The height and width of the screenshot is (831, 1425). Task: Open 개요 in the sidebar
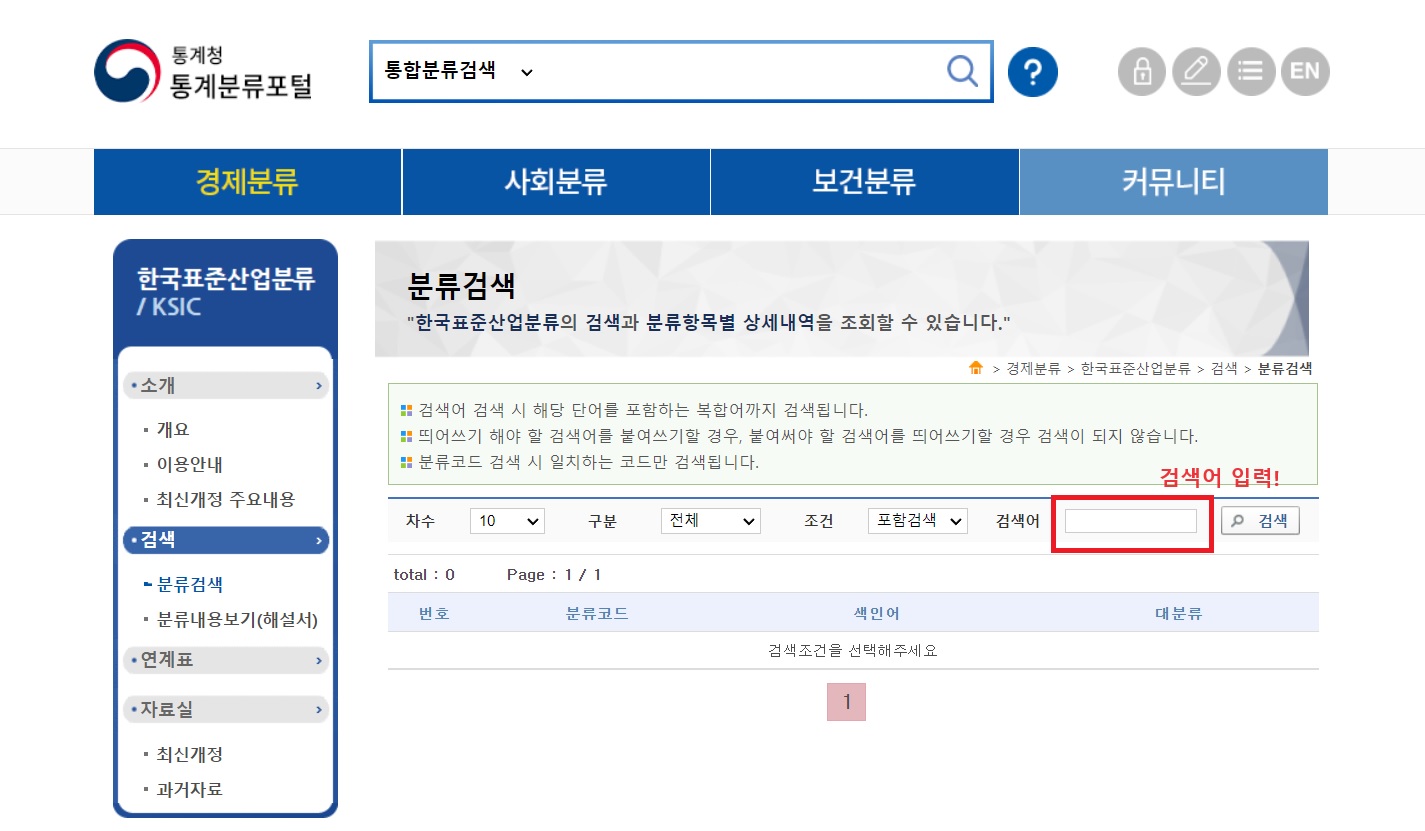(x=173, y=430)
